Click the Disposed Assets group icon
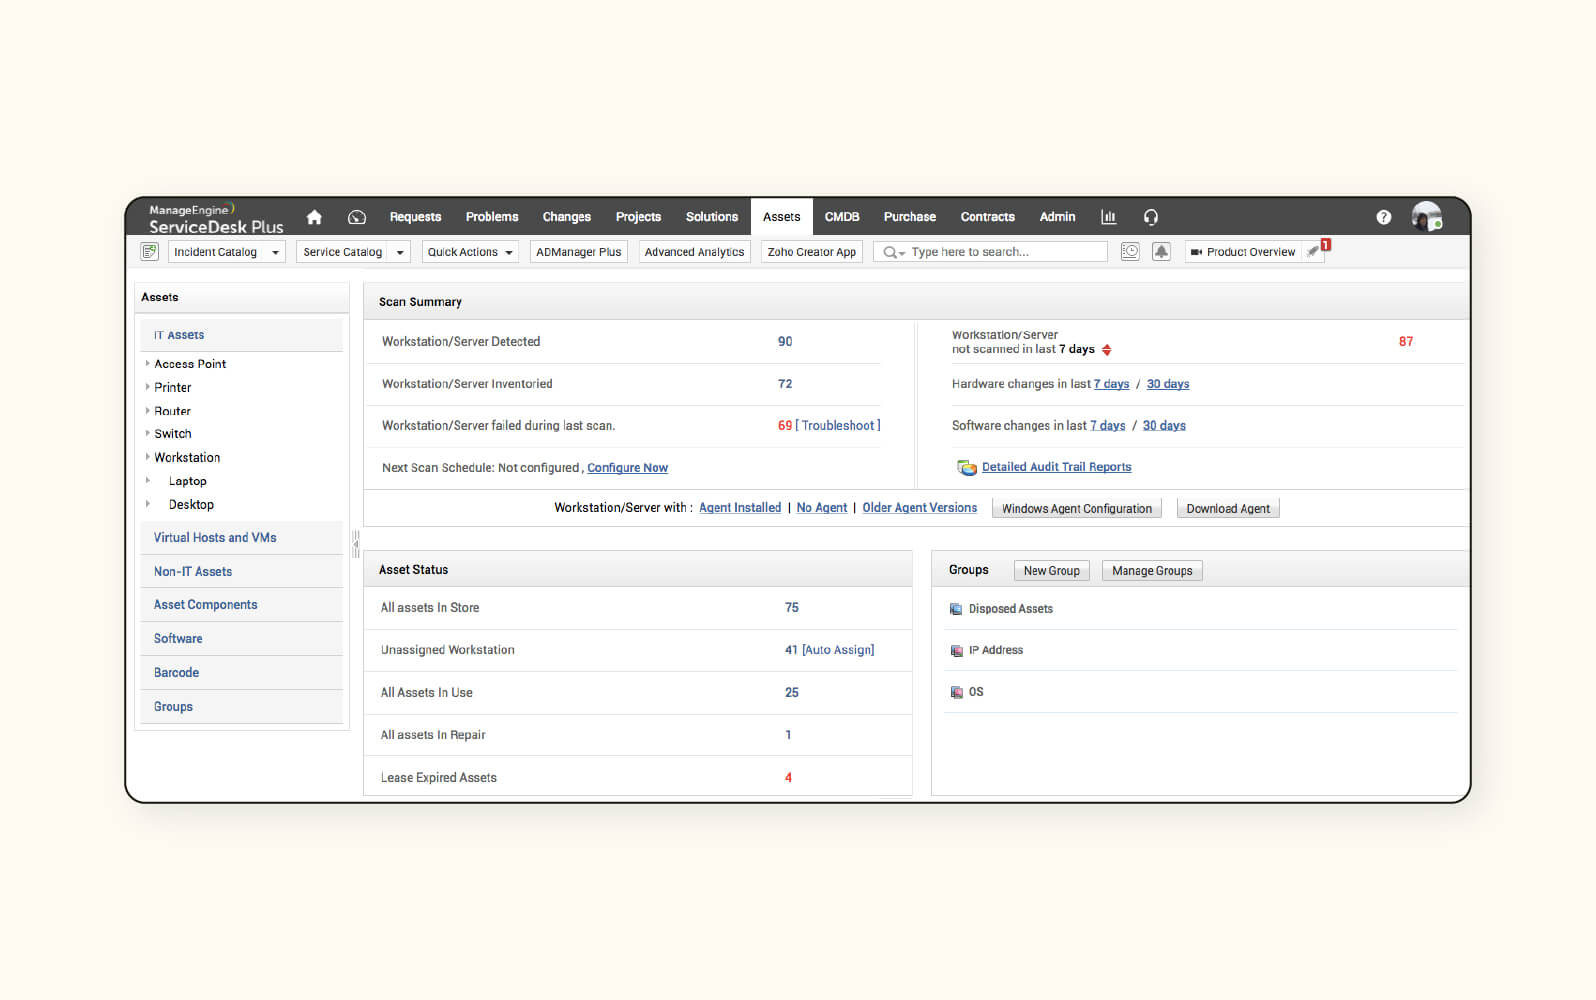The width and height of the screenshot is (1596, 1000). [956, 609]
